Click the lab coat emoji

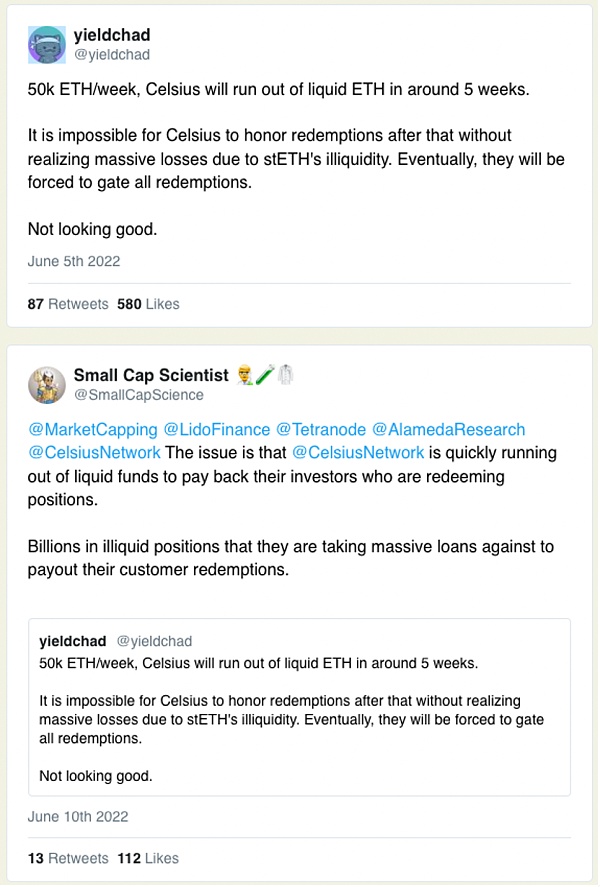click(x=286, y=374)
